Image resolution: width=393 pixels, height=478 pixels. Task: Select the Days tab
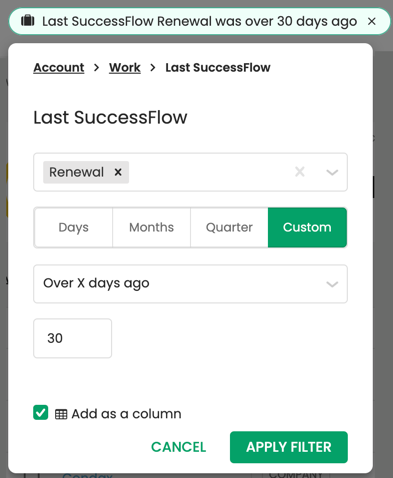coord(73,227)
